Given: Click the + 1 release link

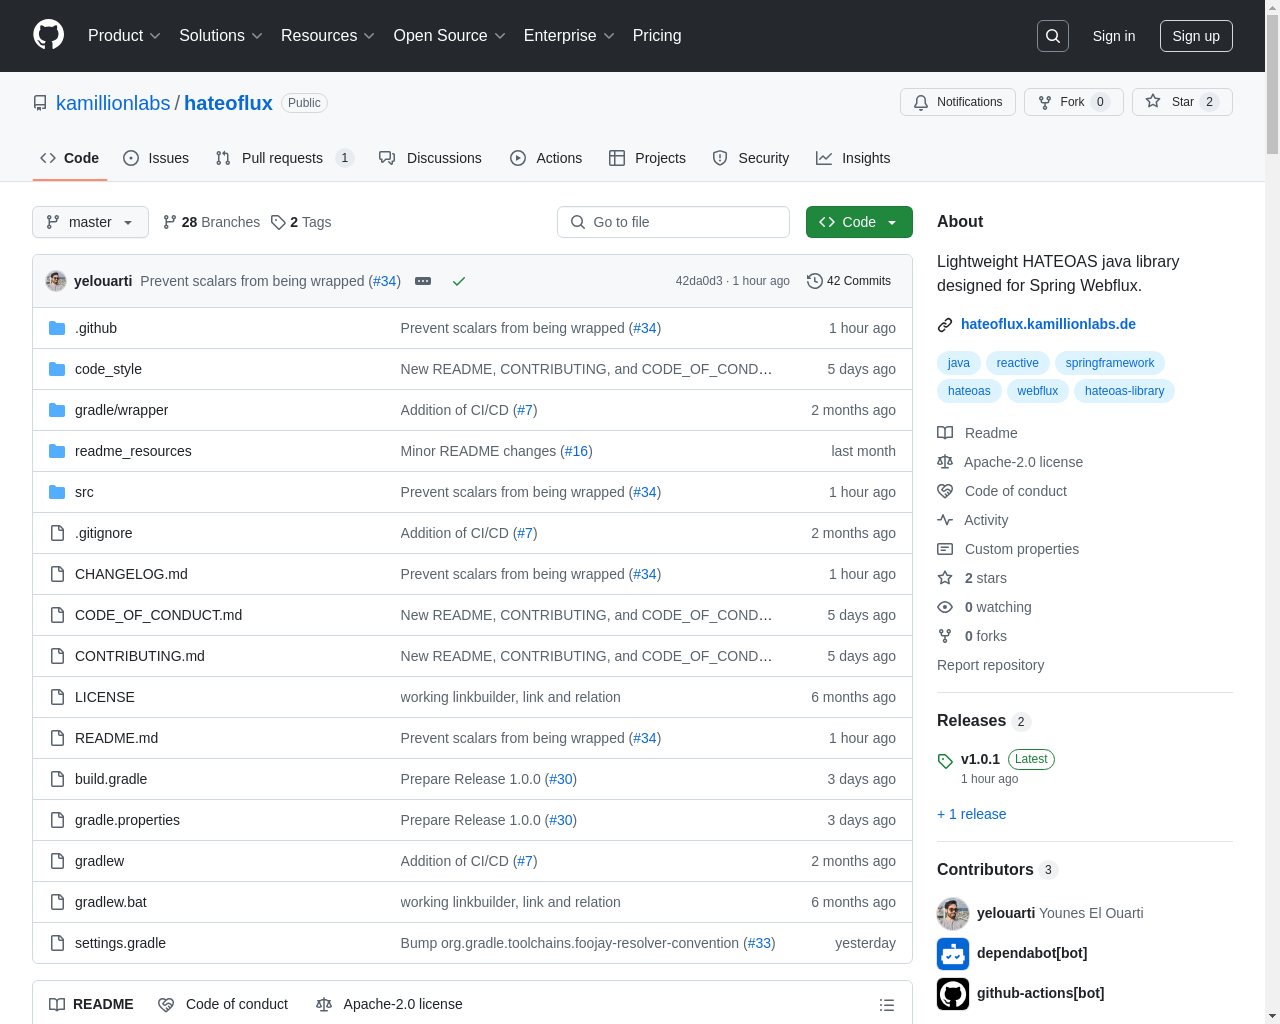Looking at the screenshot, I should coord(972,814).
